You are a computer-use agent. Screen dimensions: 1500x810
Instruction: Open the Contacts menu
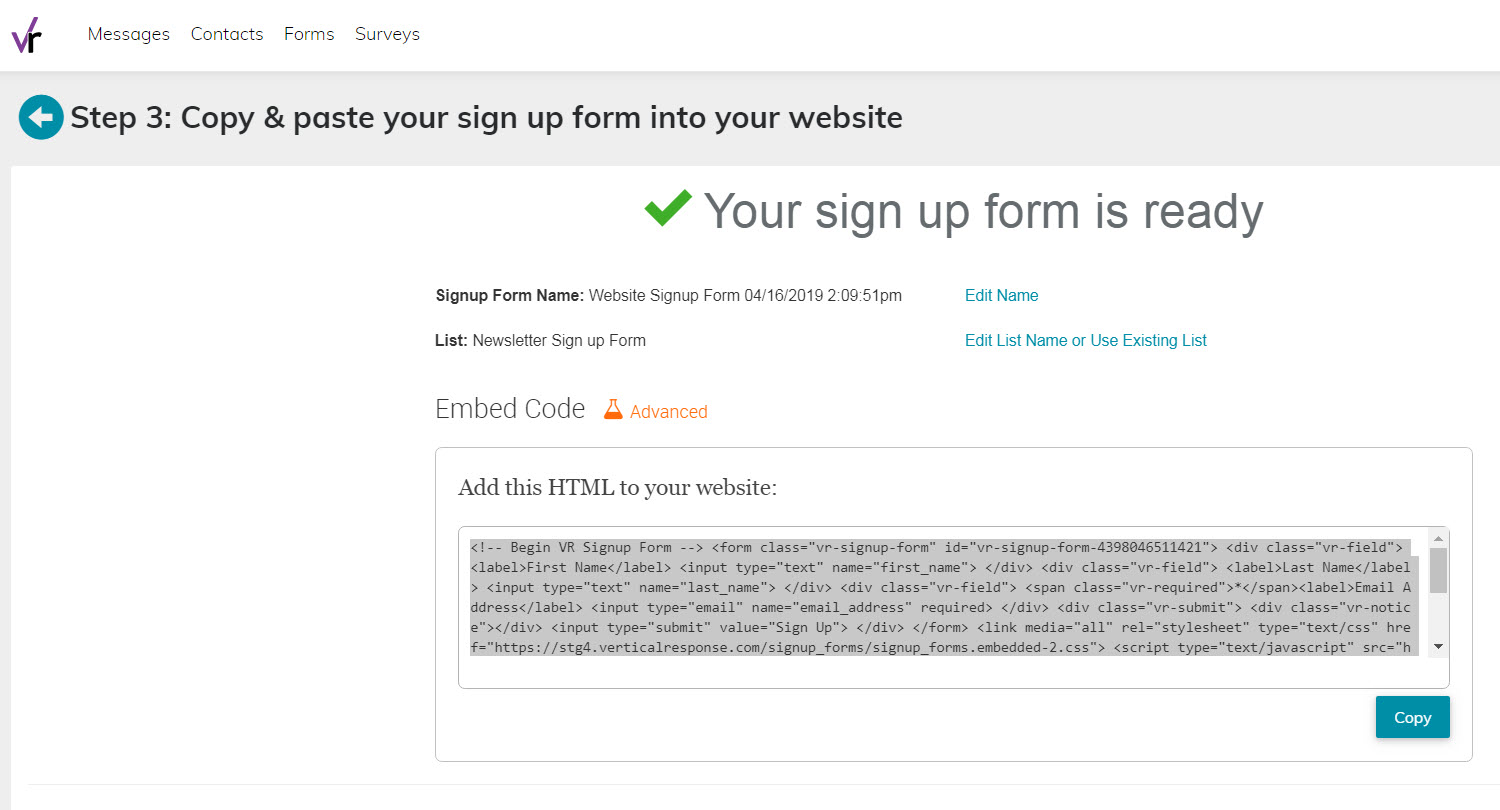click(x=227, y=34)
